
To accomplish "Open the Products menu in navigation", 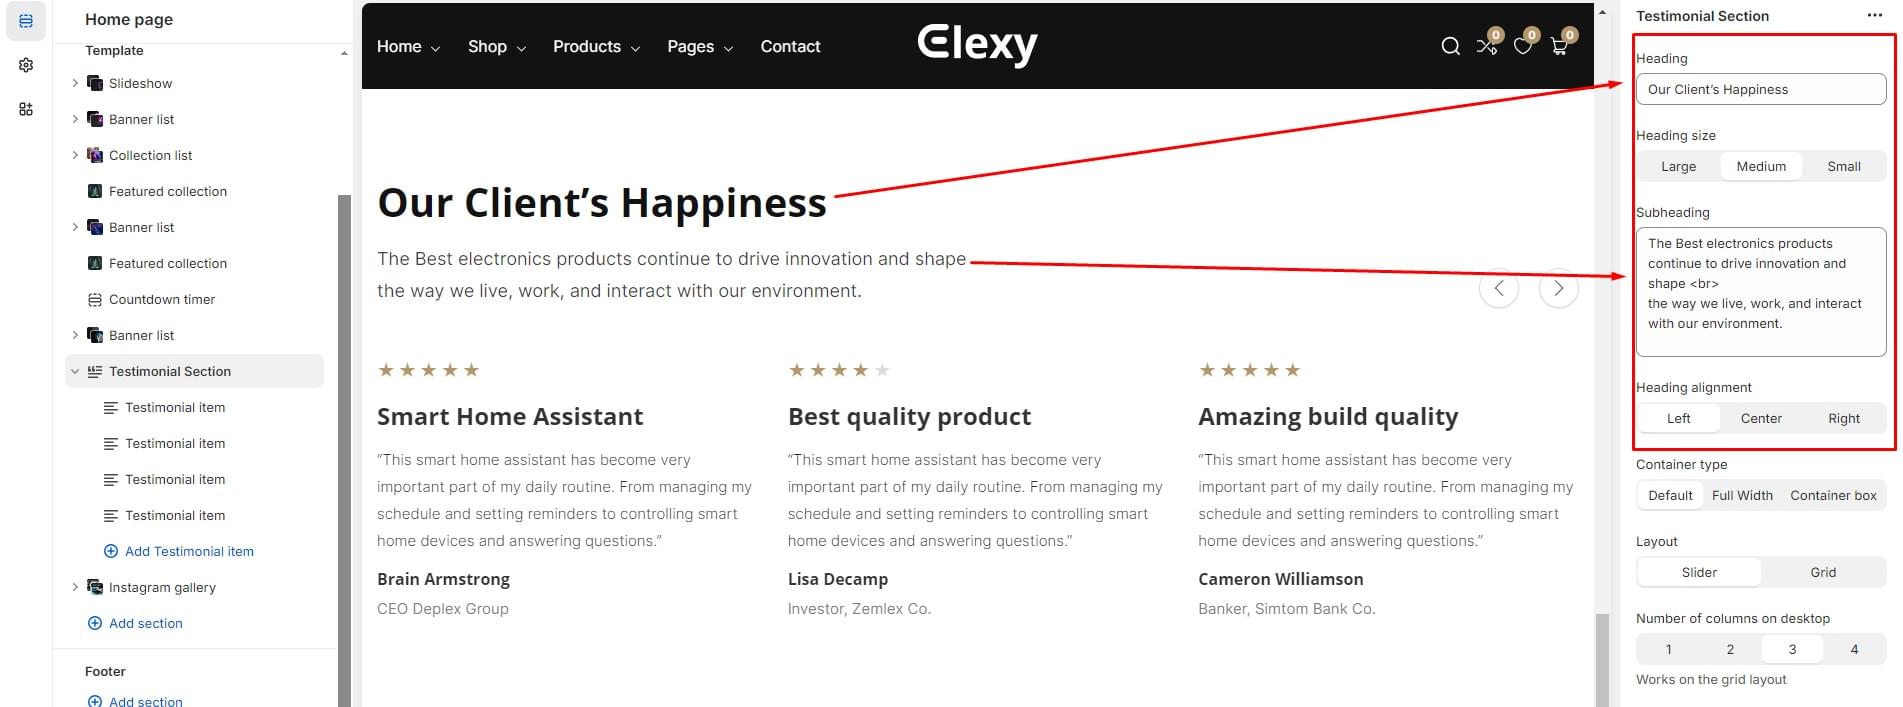I will pyautogui.click(x=596, y=47).
